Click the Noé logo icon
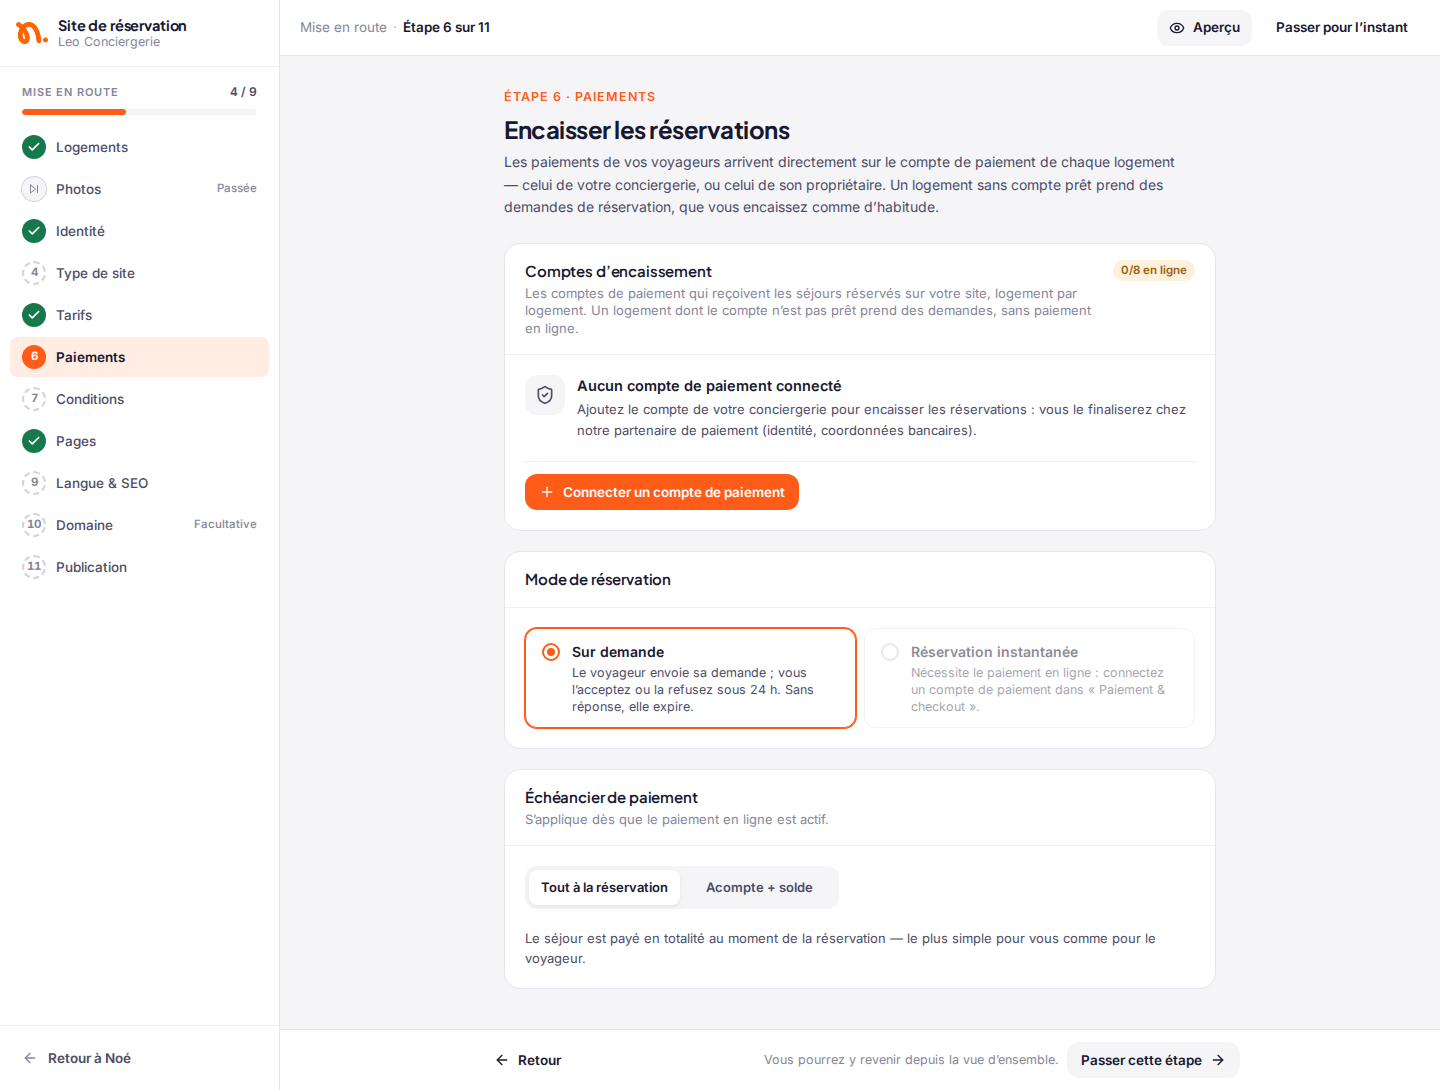 pos(31,33)
